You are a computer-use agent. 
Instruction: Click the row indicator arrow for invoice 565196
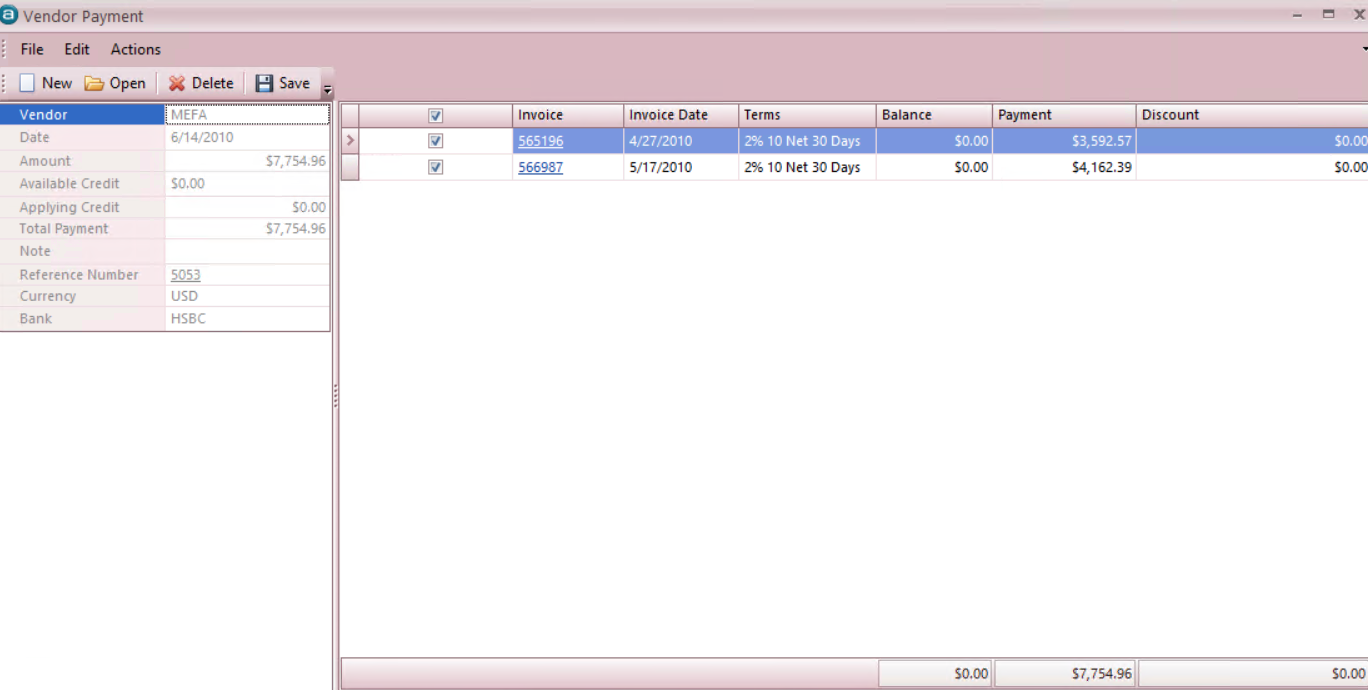[x=350, y=141]
